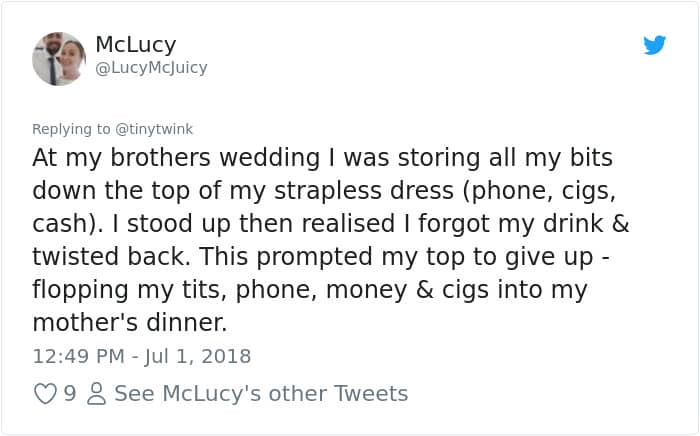Open McLucy's profile picture

[59, 58]
